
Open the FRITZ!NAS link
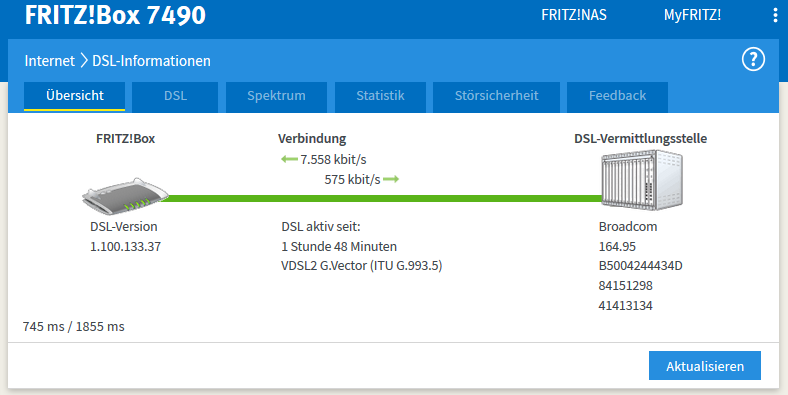point(573,15)
